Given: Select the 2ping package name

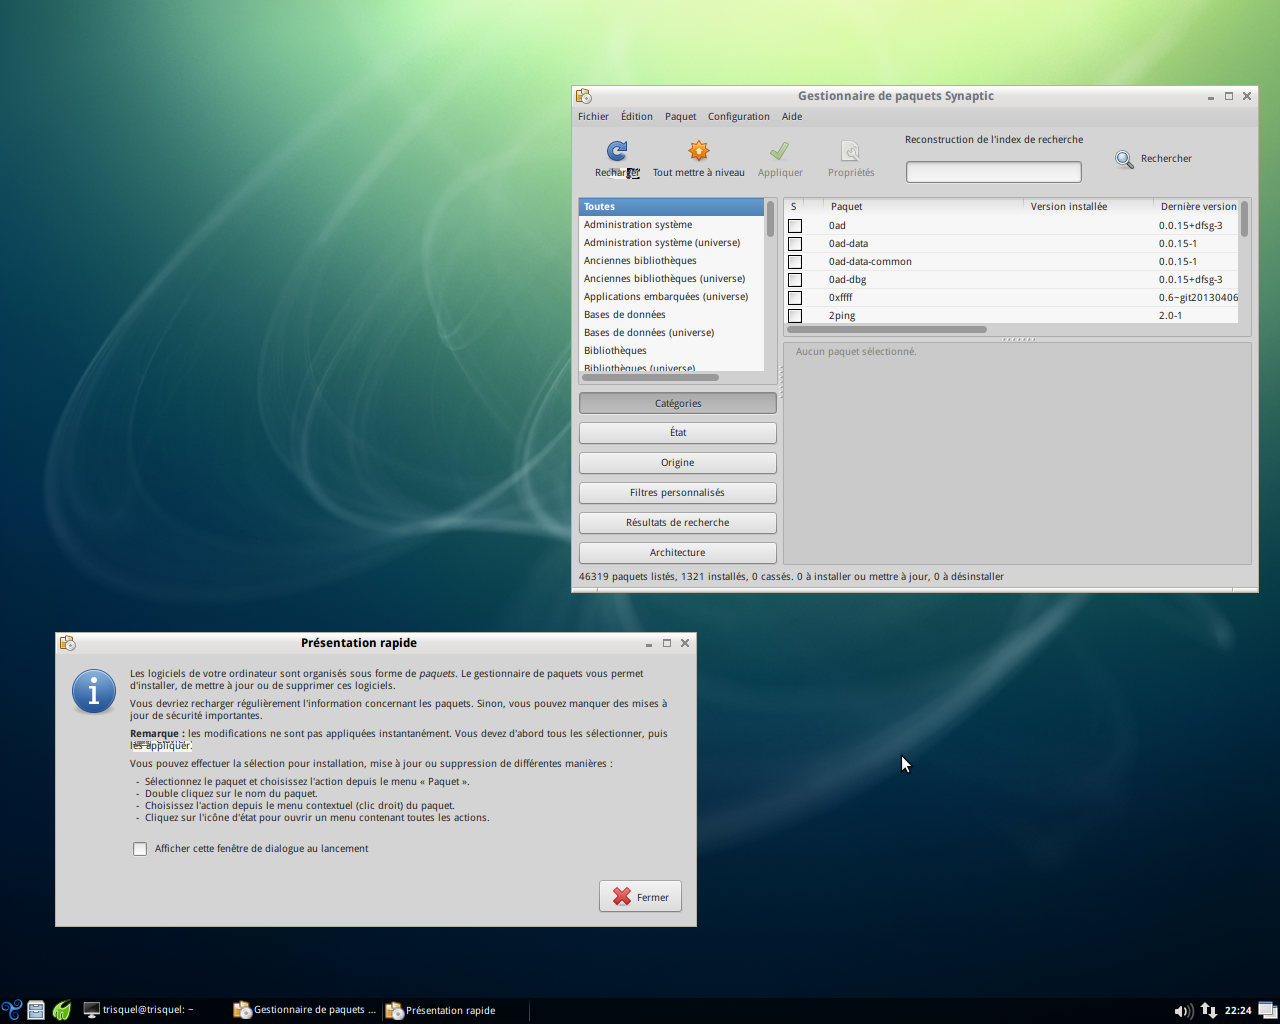Looking at the screenshot, I should (842, 316).
